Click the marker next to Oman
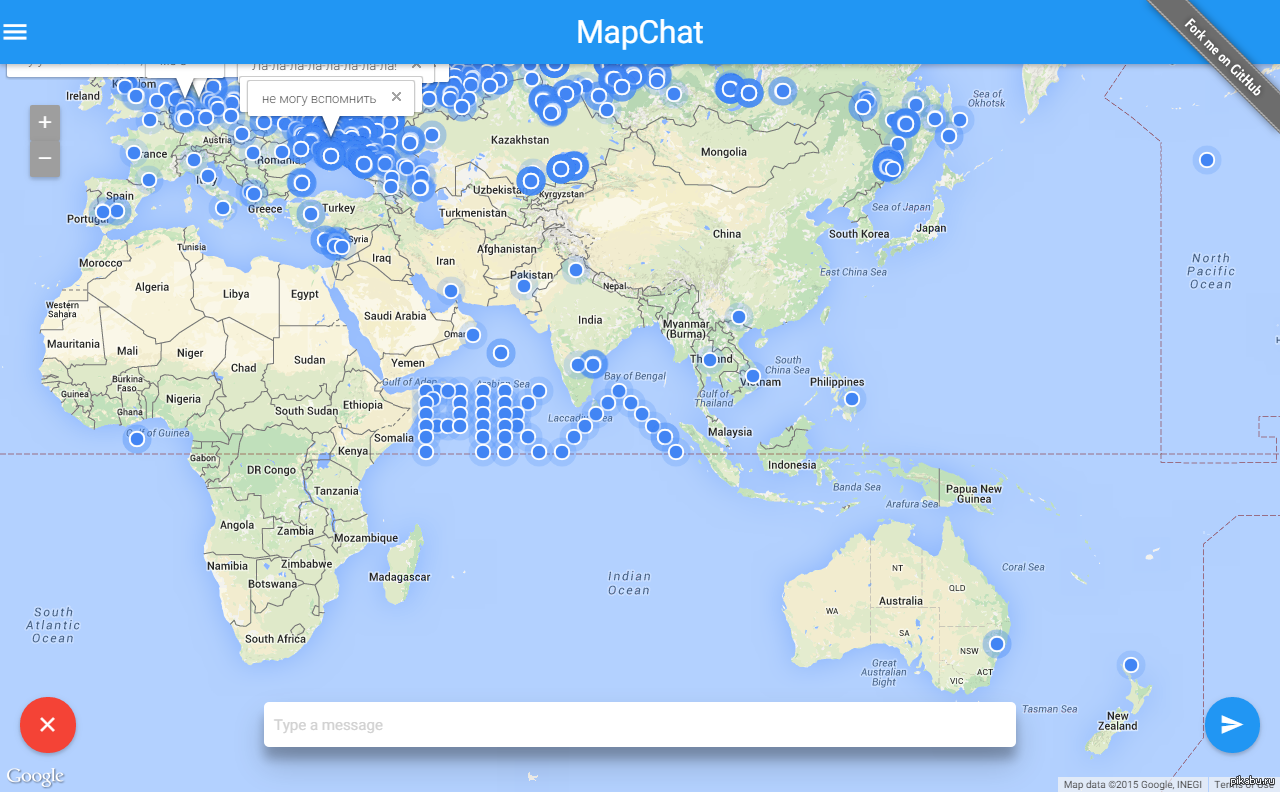Image resolution: width=1280 pixels, height=792 pixels. click(473, 335)
